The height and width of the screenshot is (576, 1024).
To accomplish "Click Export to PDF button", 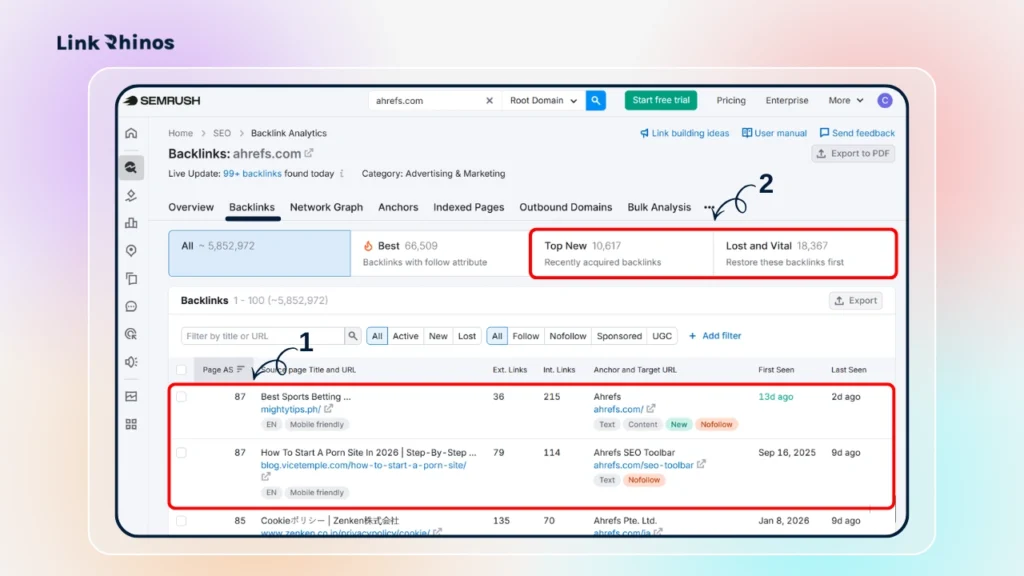I will [x=853, y=153].
